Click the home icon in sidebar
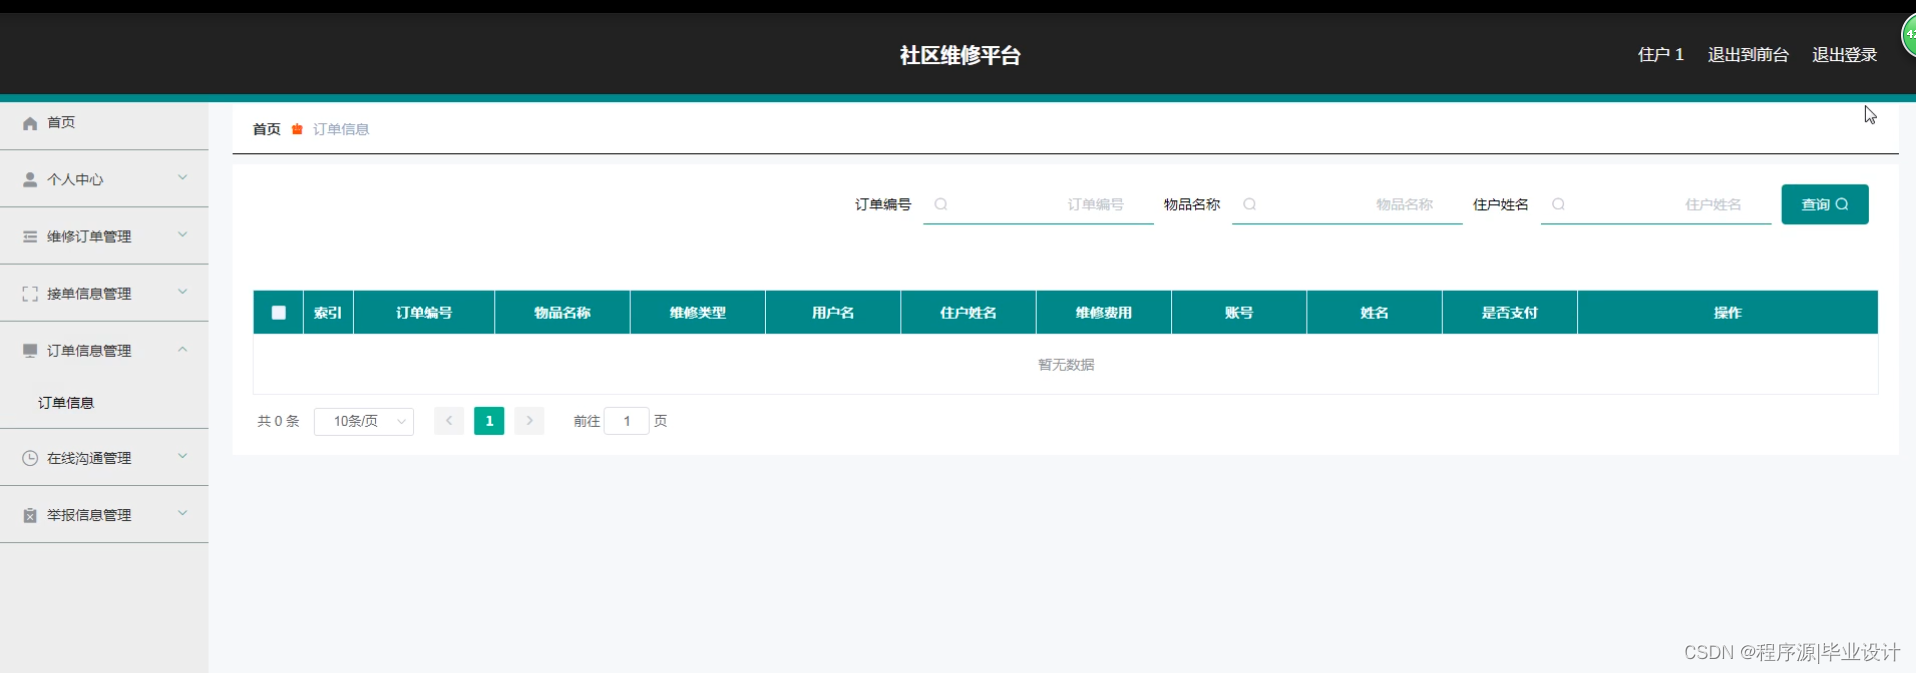 [x=30, y=123]
